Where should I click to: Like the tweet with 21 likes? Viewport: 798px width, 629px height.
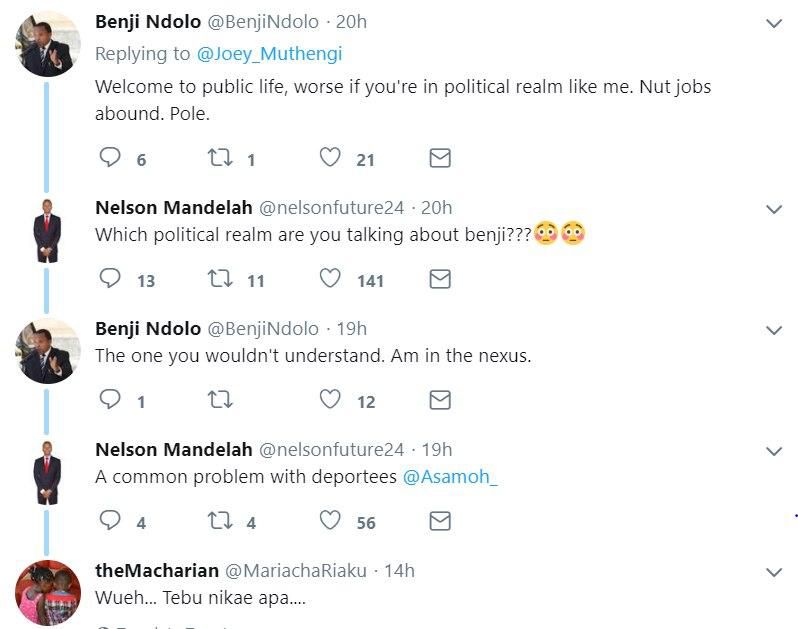[330, 158]
